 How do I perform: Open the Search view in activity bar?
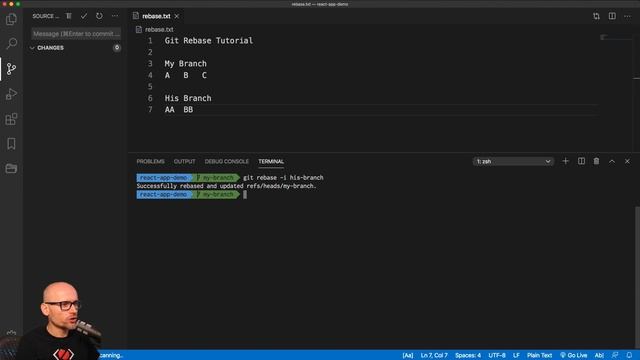click(x=11, y=43)
